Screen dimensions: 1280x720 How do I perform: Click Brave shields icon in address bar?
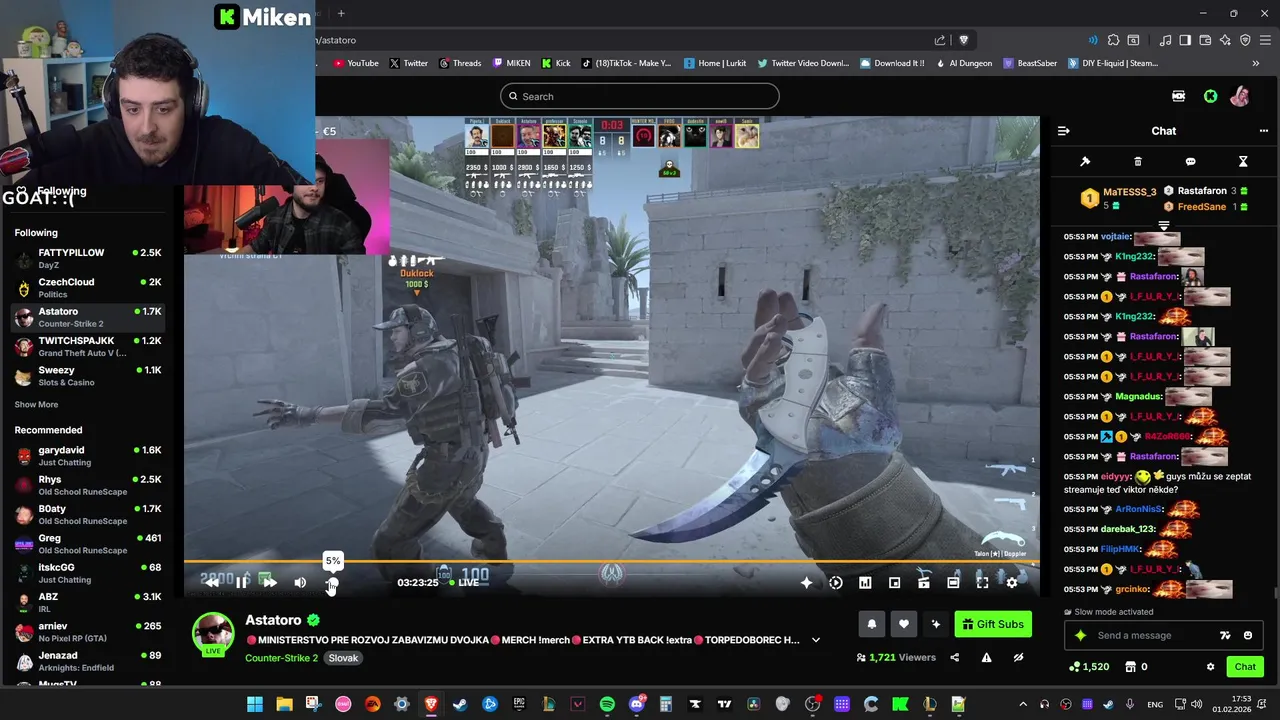[x=964, y=40]
